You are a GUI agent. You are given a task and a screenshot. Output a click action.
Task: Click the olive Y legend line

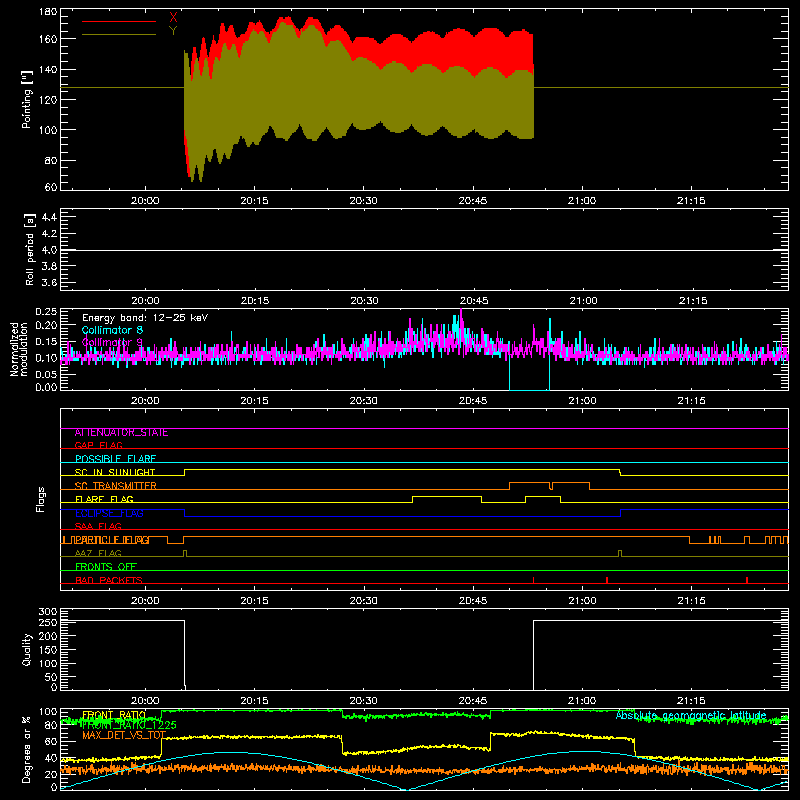click(x=119, y=35)
